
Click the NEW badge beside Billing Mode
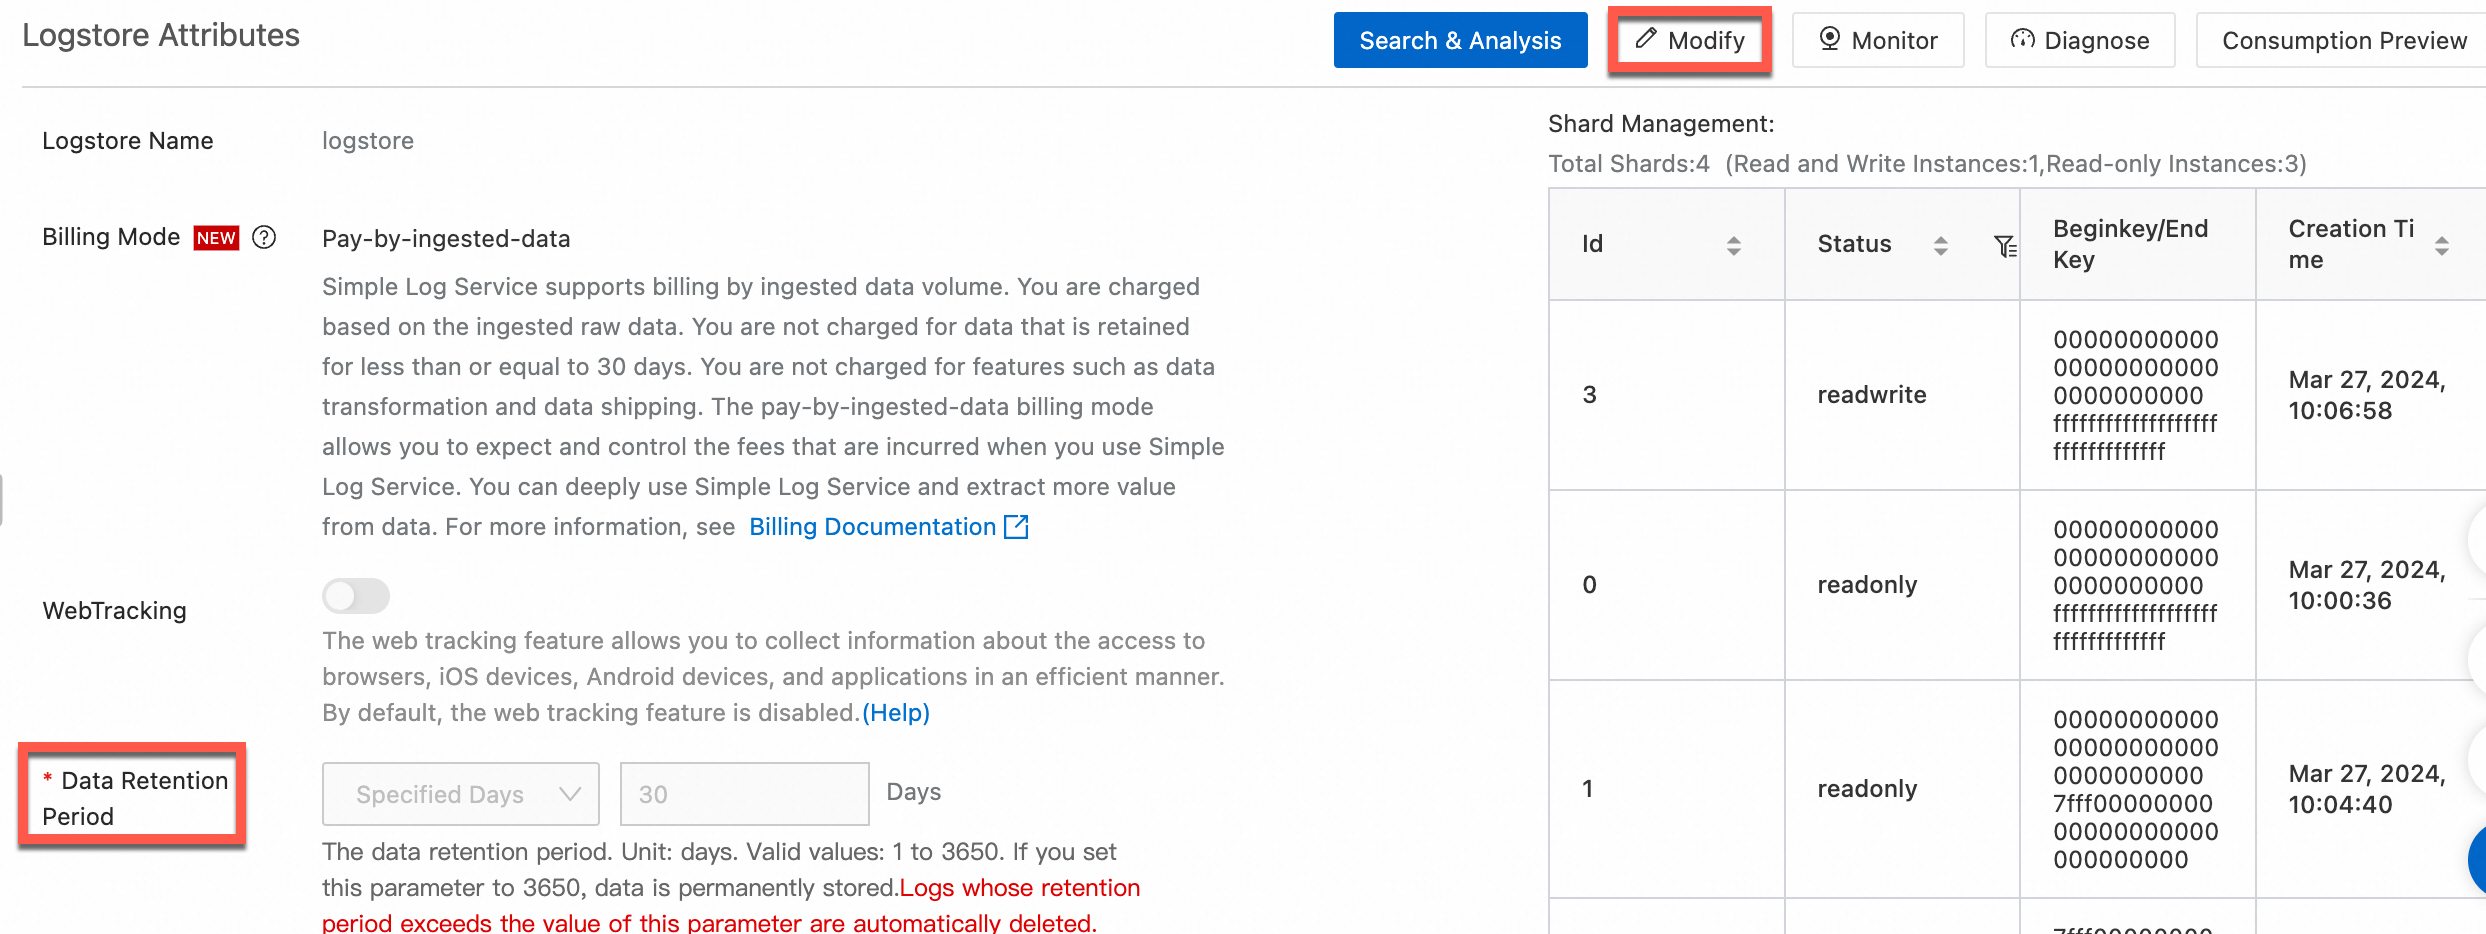click(x=216, y=237)
